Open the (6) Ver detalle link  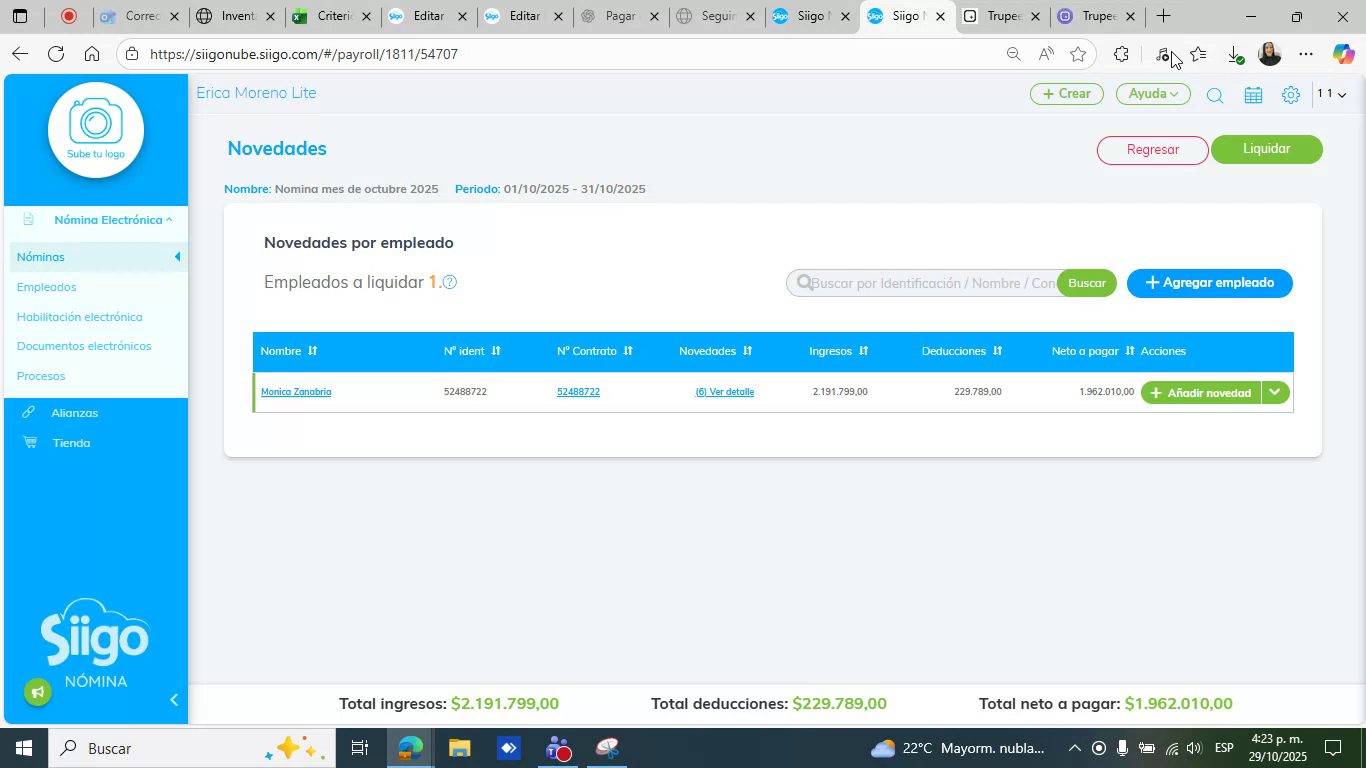(x=725, y=392)
